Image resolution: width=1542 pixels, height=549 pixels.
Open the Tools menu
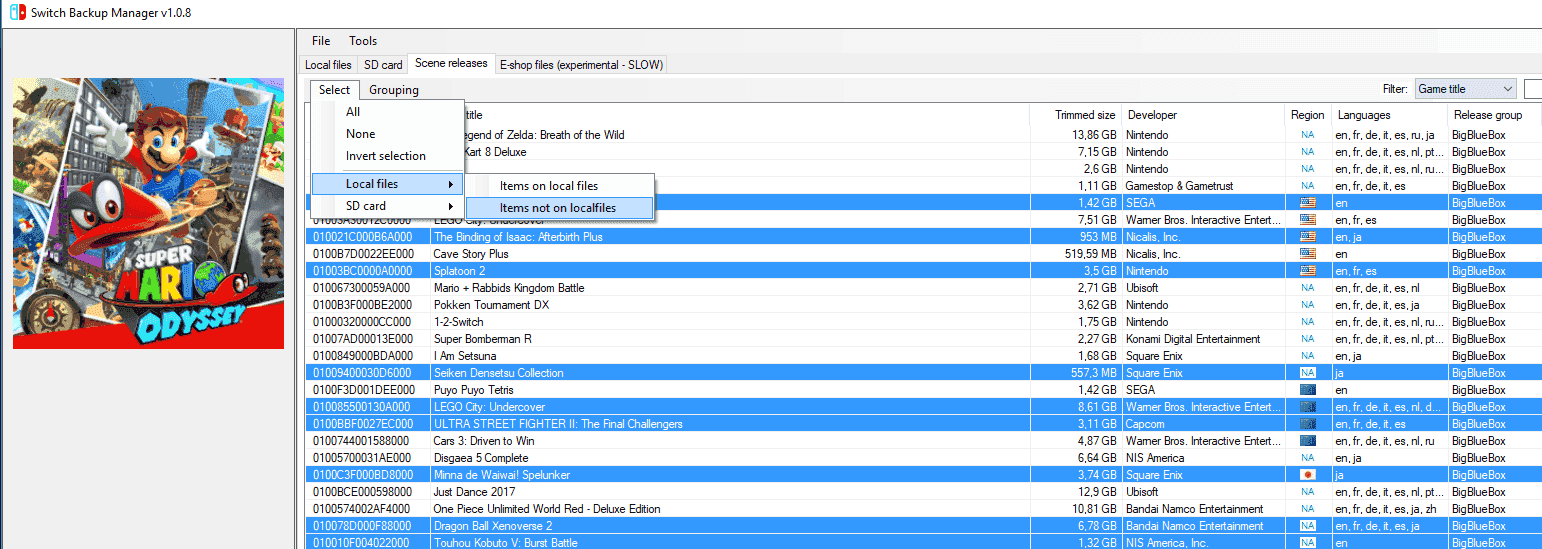coord(363,41)
